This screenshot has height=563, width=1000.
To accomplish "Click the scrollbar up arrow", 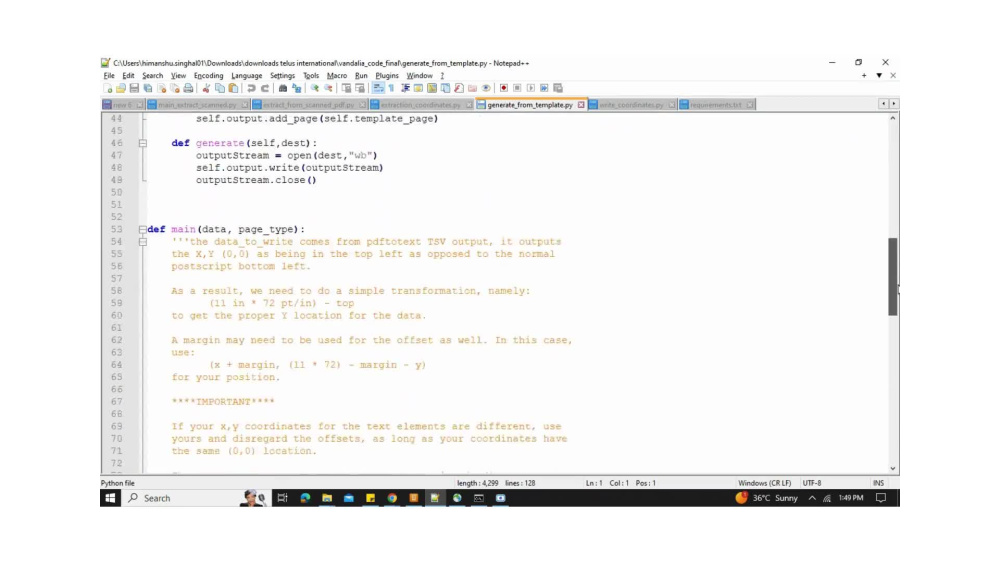I will click(x=893, y=119).
